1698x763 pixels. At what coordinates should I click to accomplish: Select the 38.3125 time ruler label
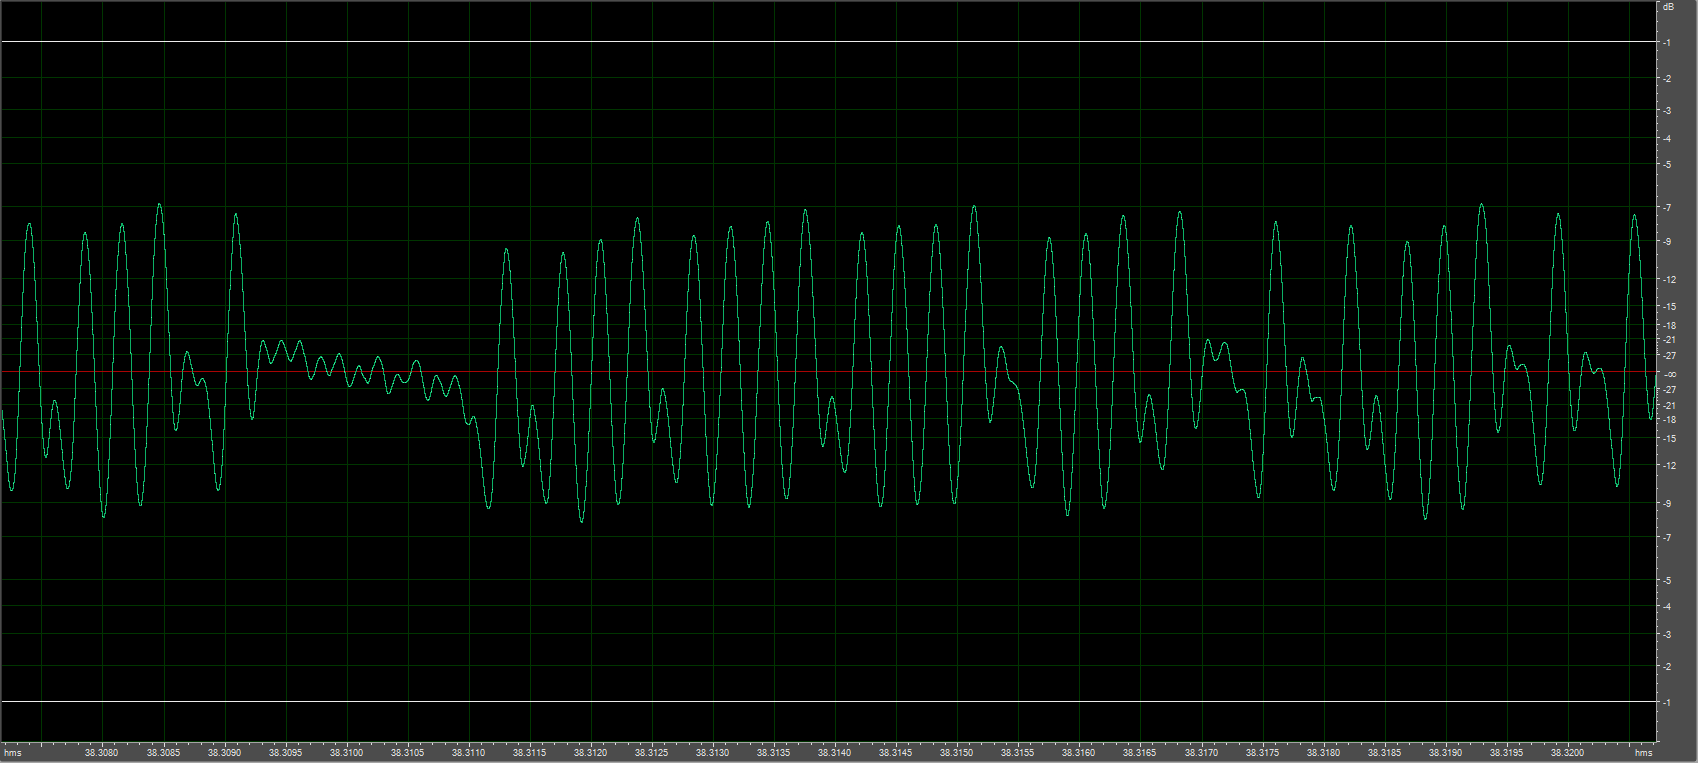coord(652,753)
